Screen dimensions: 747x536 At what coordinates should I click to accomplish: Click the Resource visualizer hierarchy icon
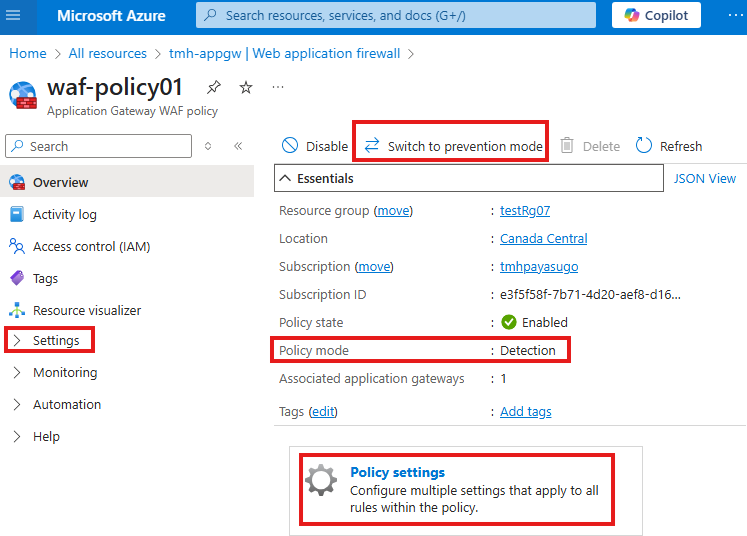(x=17, y=310)
